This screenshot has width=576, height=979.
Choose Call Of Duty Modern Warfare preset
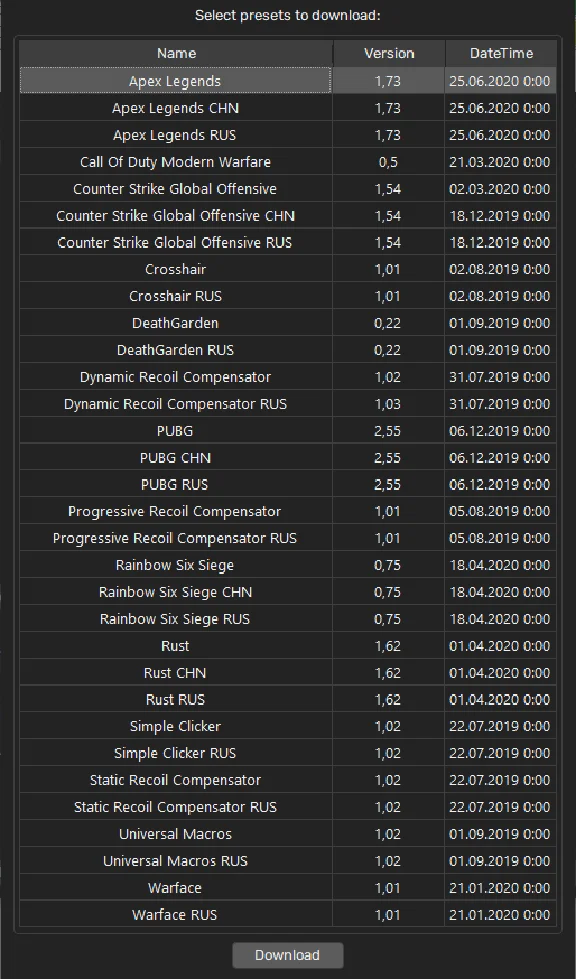pos(288,162)
